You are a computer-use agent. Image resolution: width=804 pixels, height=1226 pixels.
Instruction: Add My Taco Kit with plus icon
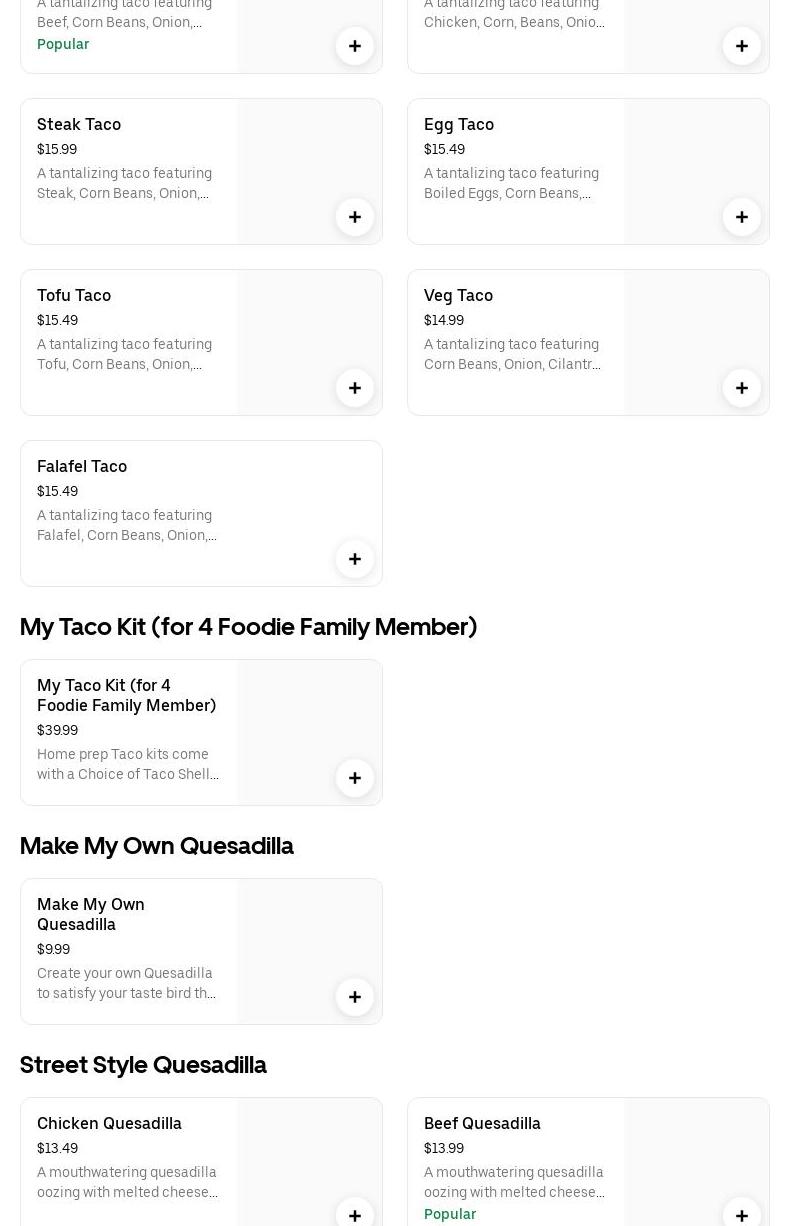click(355, 778)
